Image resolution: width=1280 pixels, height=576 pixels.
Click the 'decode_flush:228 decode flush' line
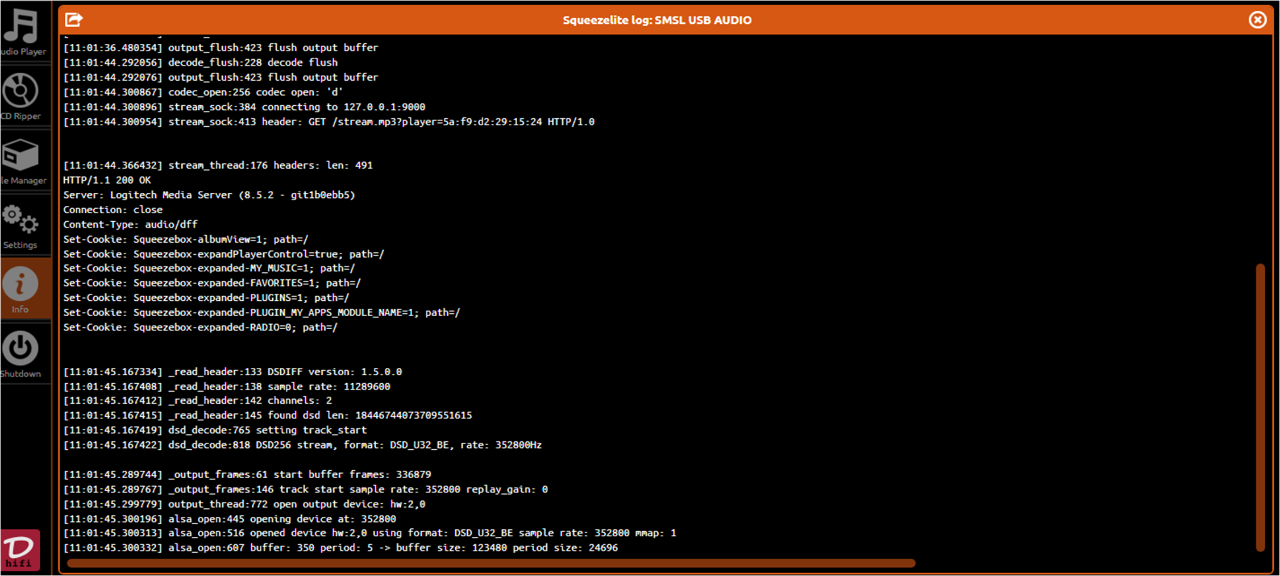pos(200,62)
